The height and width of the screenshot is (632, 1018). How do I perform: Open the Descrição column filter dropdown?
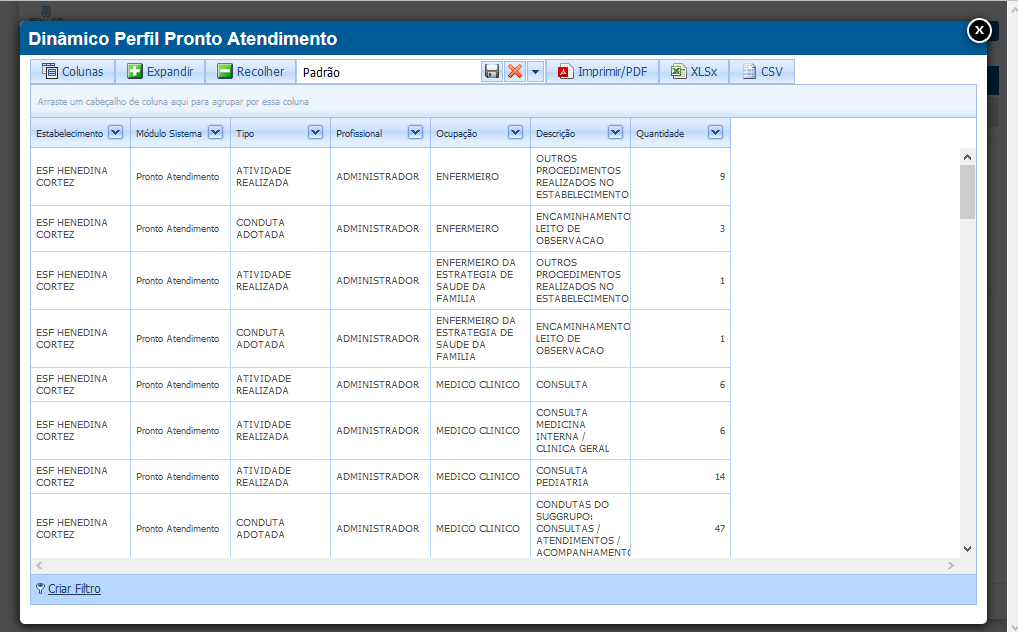(x=615, y=133)
